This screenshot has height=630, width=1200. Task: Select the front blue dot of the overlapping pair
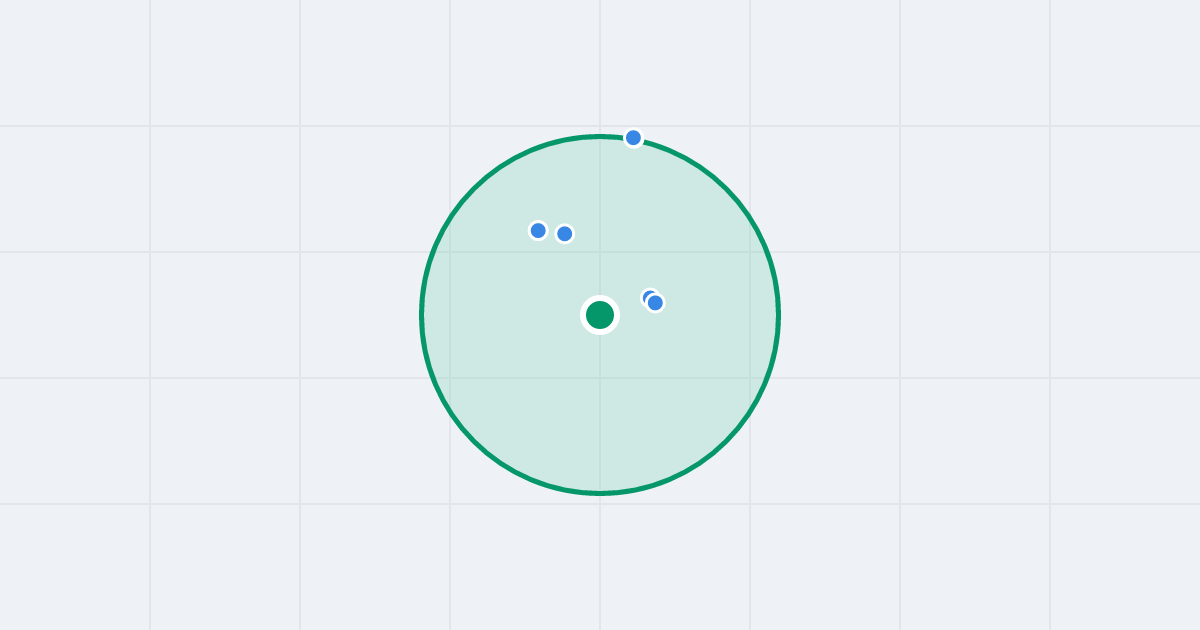655,303
